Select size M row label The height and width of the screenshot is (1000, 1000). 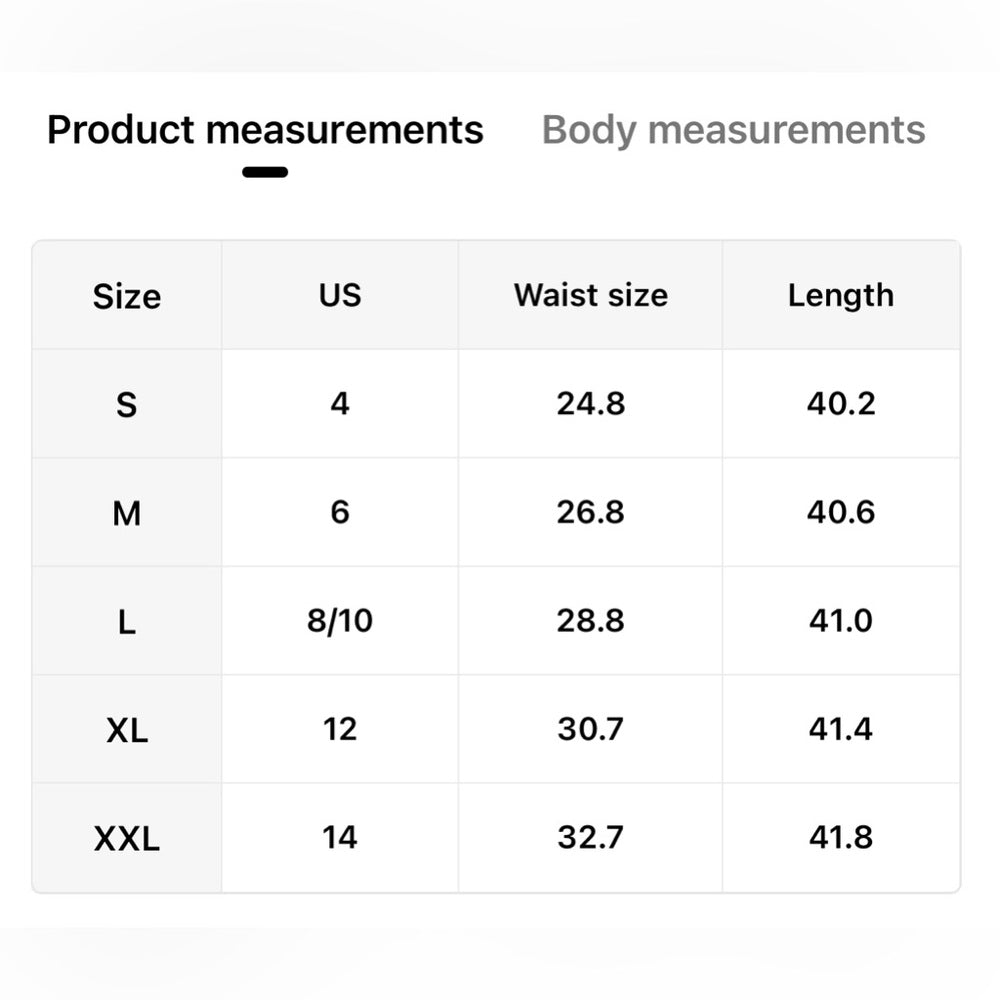click(x=127, y=512)
